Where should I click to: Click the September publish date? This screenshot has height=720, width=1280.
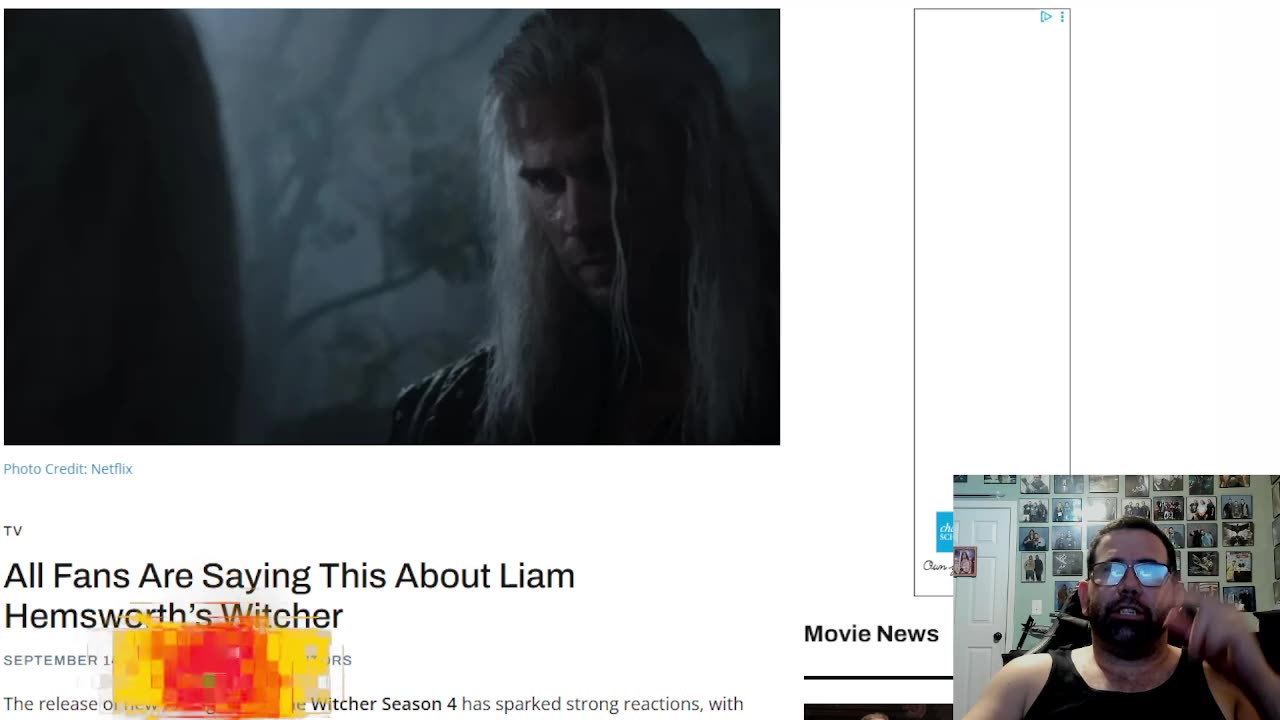pyautogui.click(x=58, y=660)
